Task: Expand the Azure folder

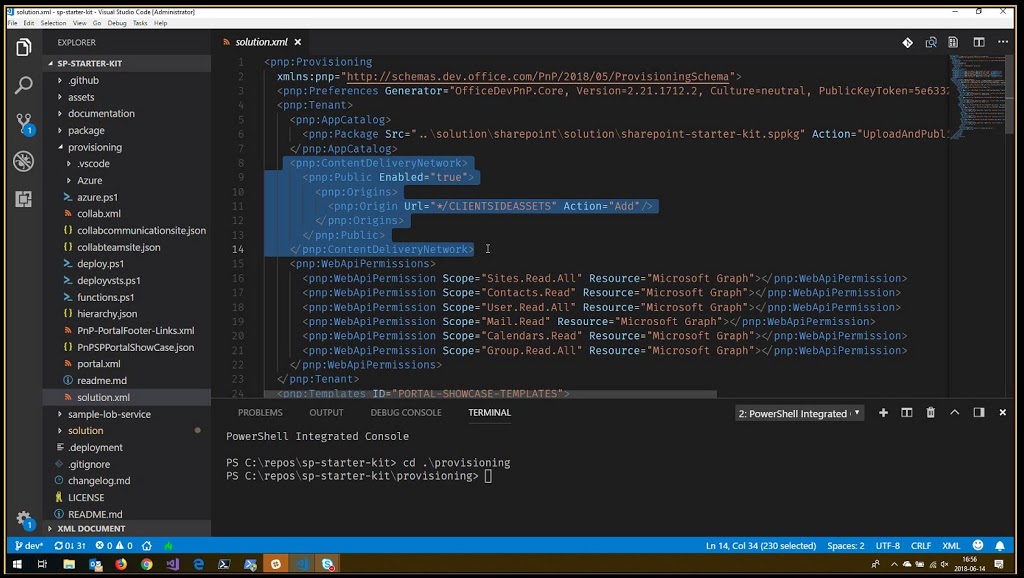Action: [x=89, y=181]
